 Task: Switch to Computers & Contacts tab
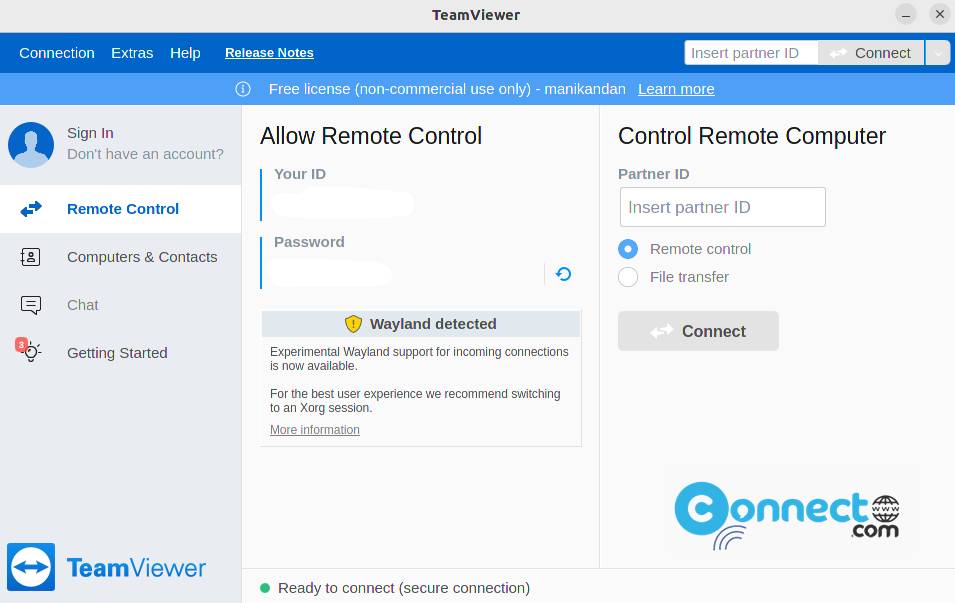(121, 257)
